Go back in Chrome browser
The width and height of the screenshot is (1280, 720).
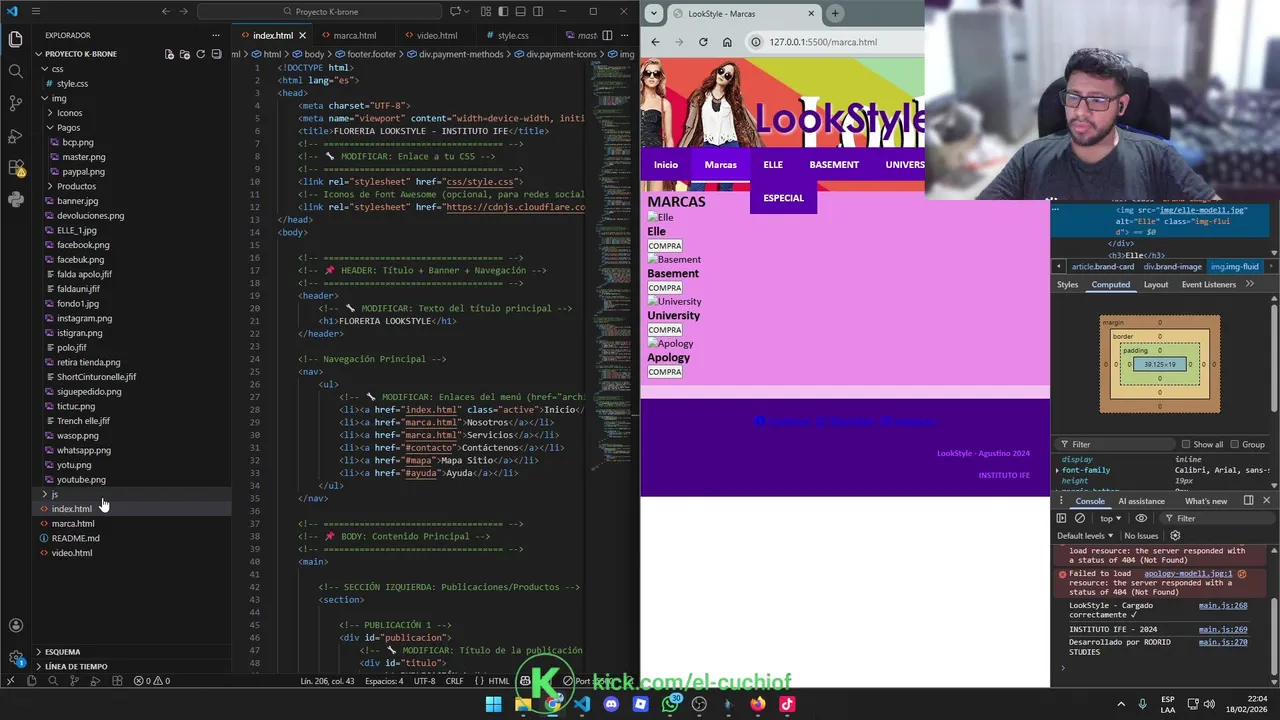coord(655,42)
